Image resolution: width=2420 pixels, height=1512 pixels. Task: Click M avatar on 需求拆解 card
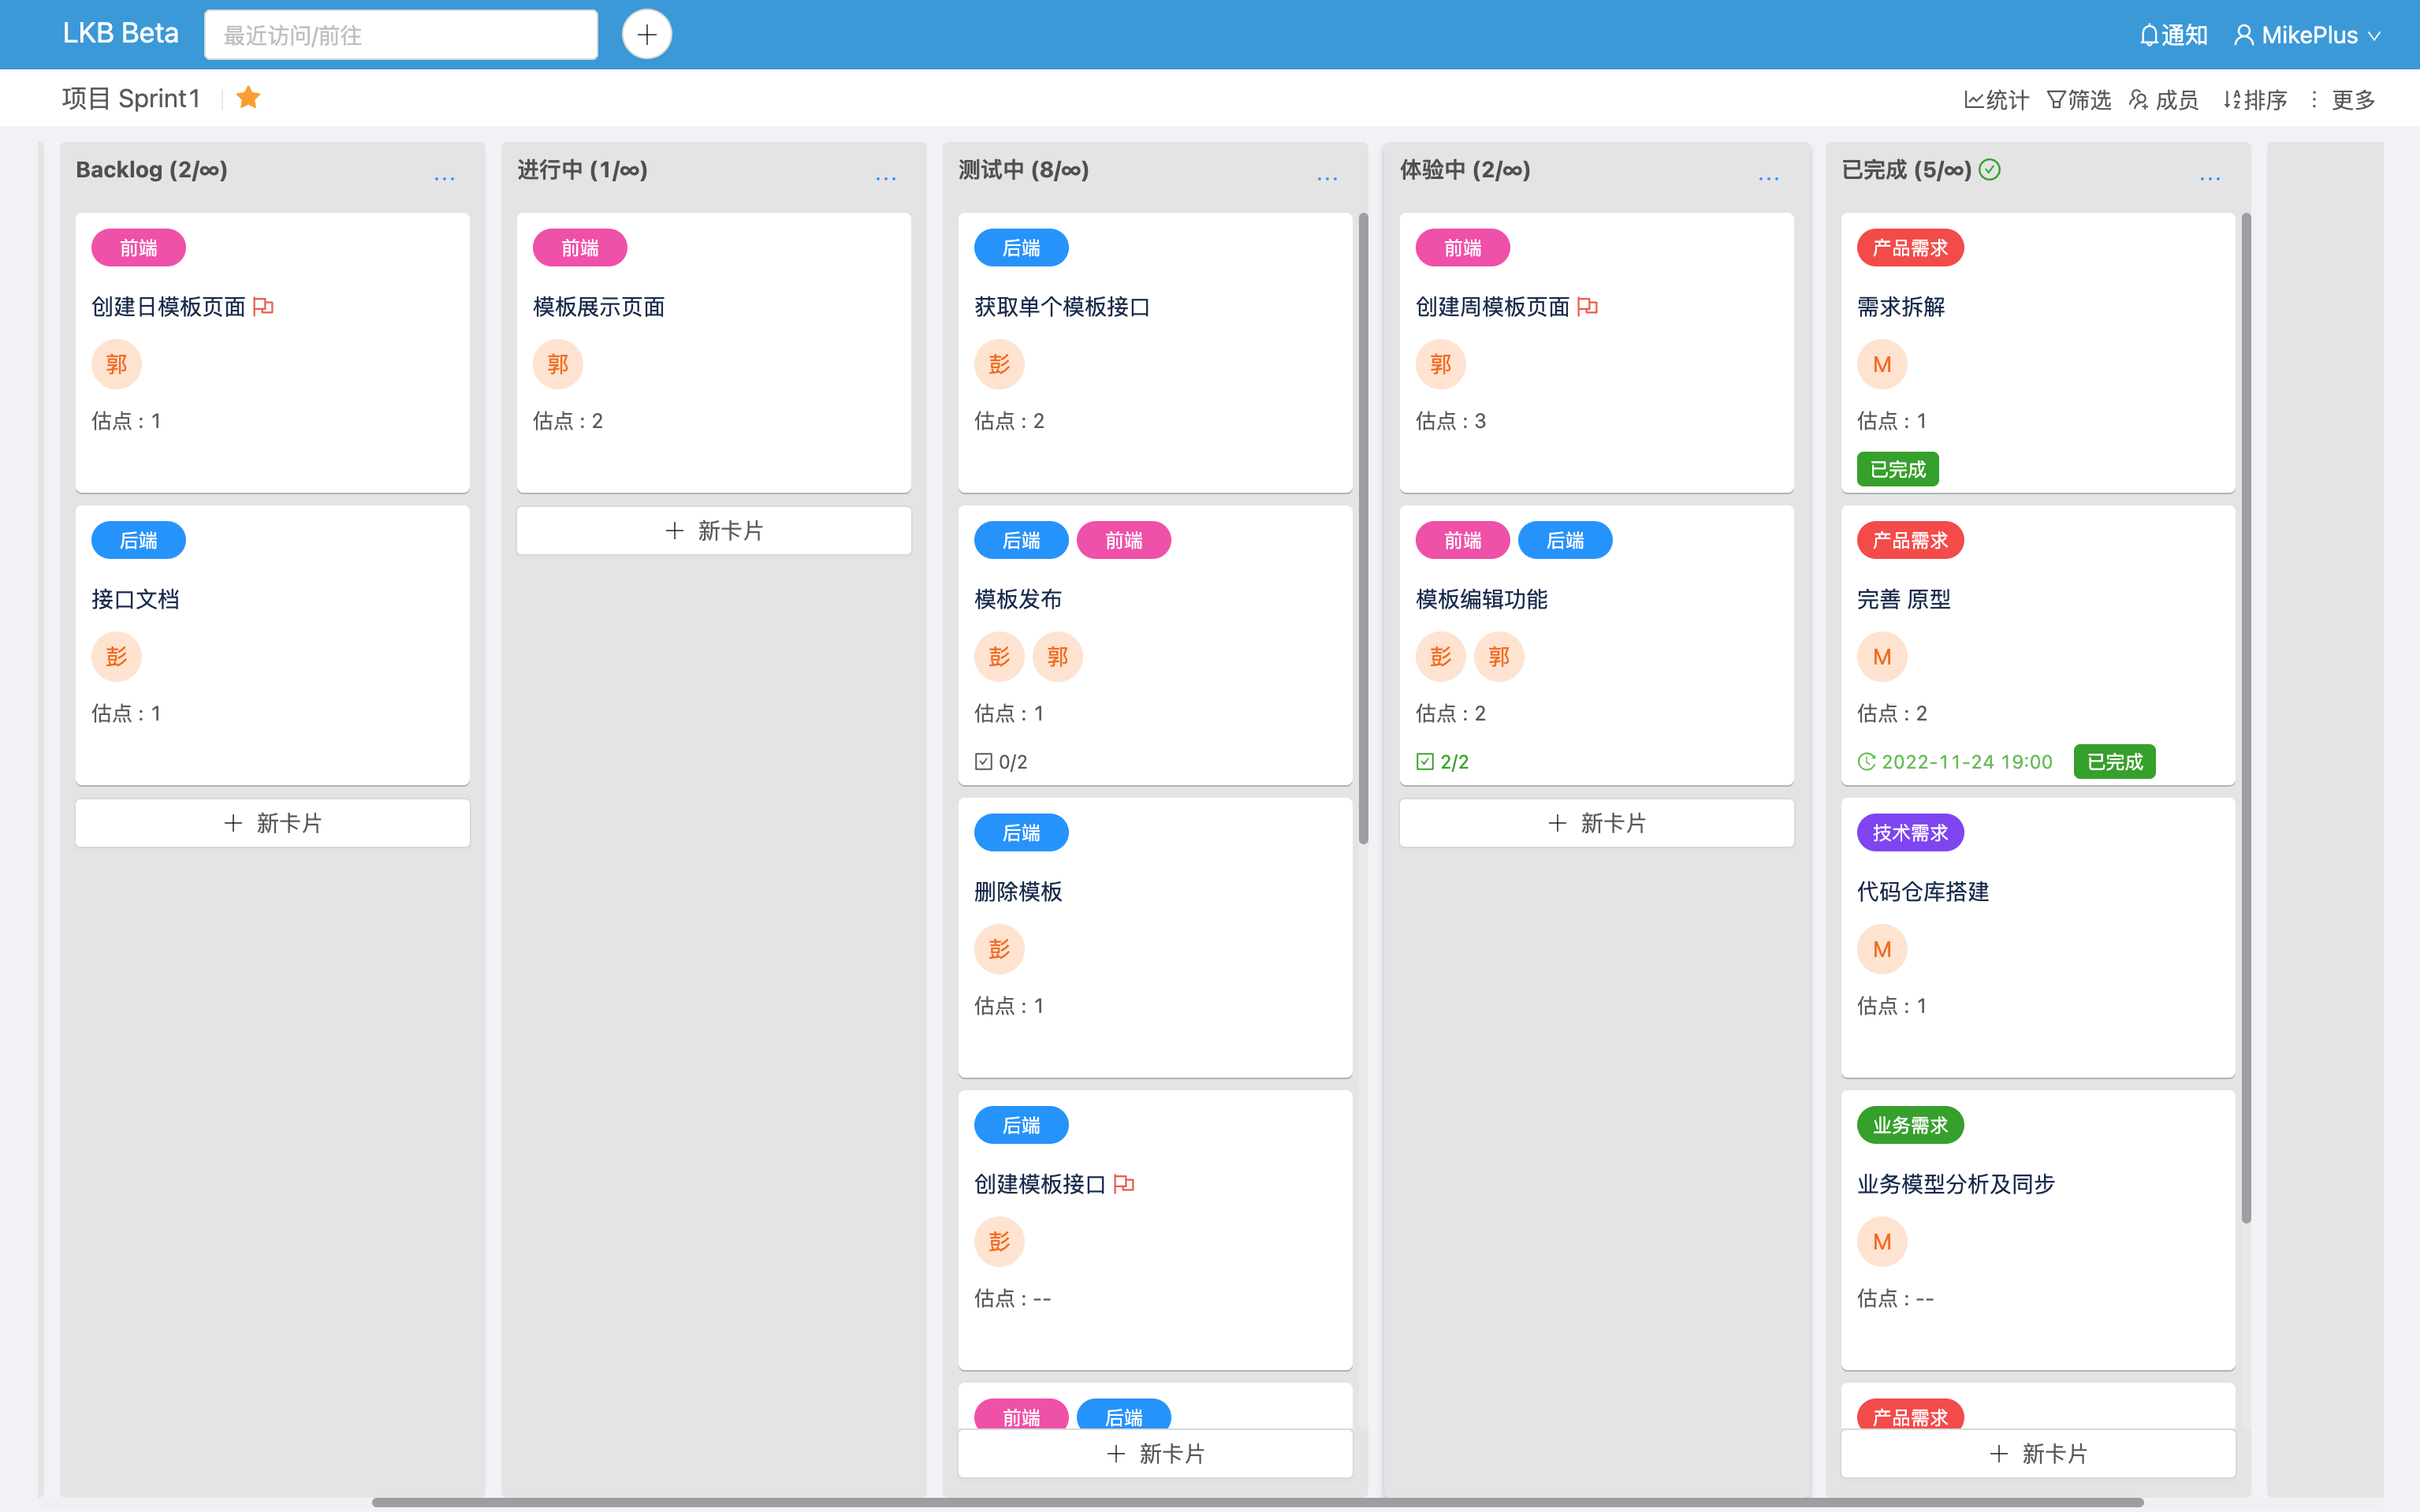pos(1882,364)
